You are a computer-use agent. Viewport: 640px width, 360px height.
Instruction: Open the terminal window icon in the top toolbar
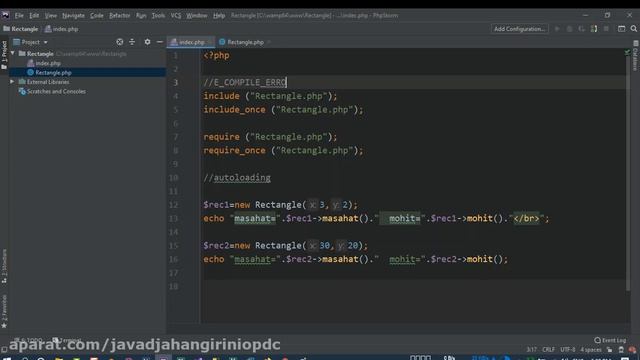point(621,29)
